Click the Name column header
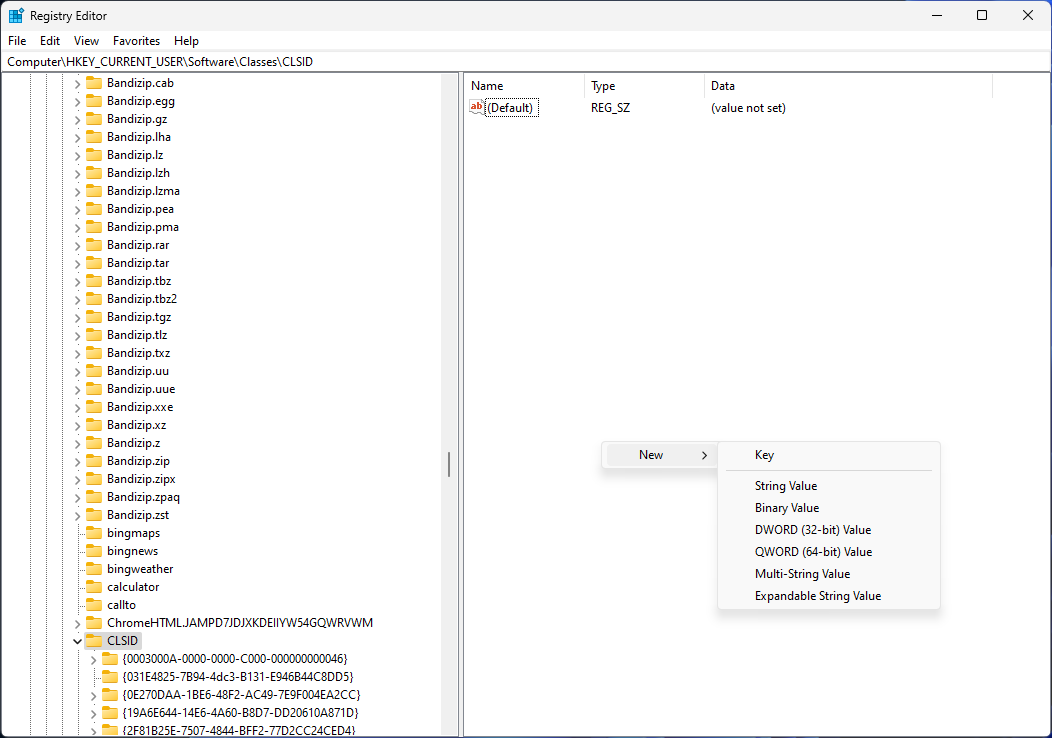Image resolution: width=1052 pixels, height=738 pixels. point(525,86)
